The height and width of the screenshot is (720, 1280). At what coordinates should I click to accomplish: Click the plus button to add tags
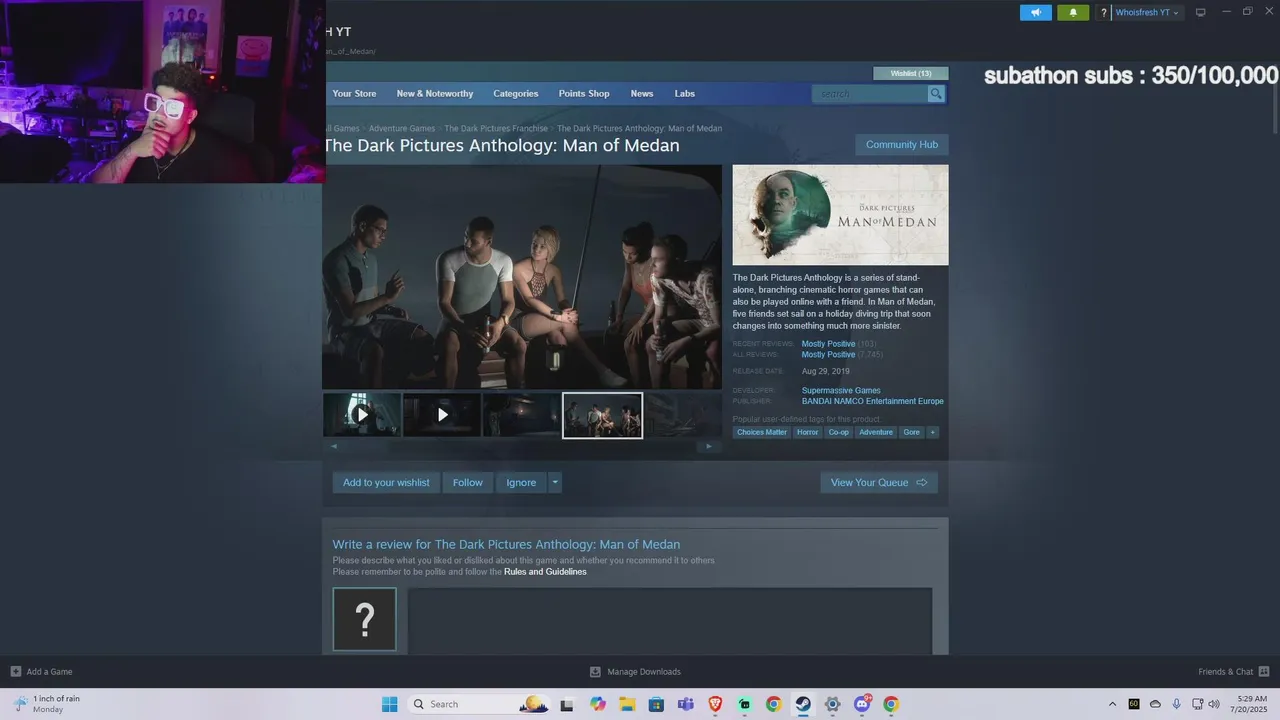pyautogui.click(x=933, y=432)
